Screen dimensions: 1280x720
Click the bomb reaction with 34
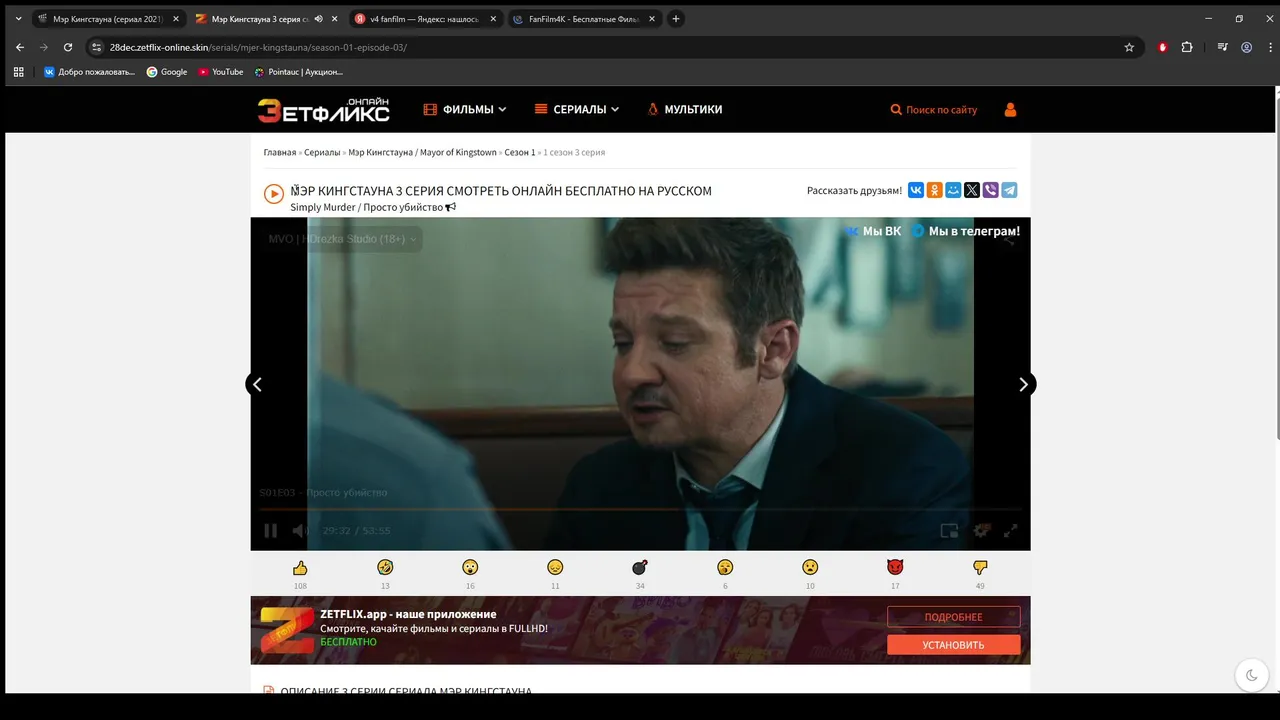[x=640, y=567]
